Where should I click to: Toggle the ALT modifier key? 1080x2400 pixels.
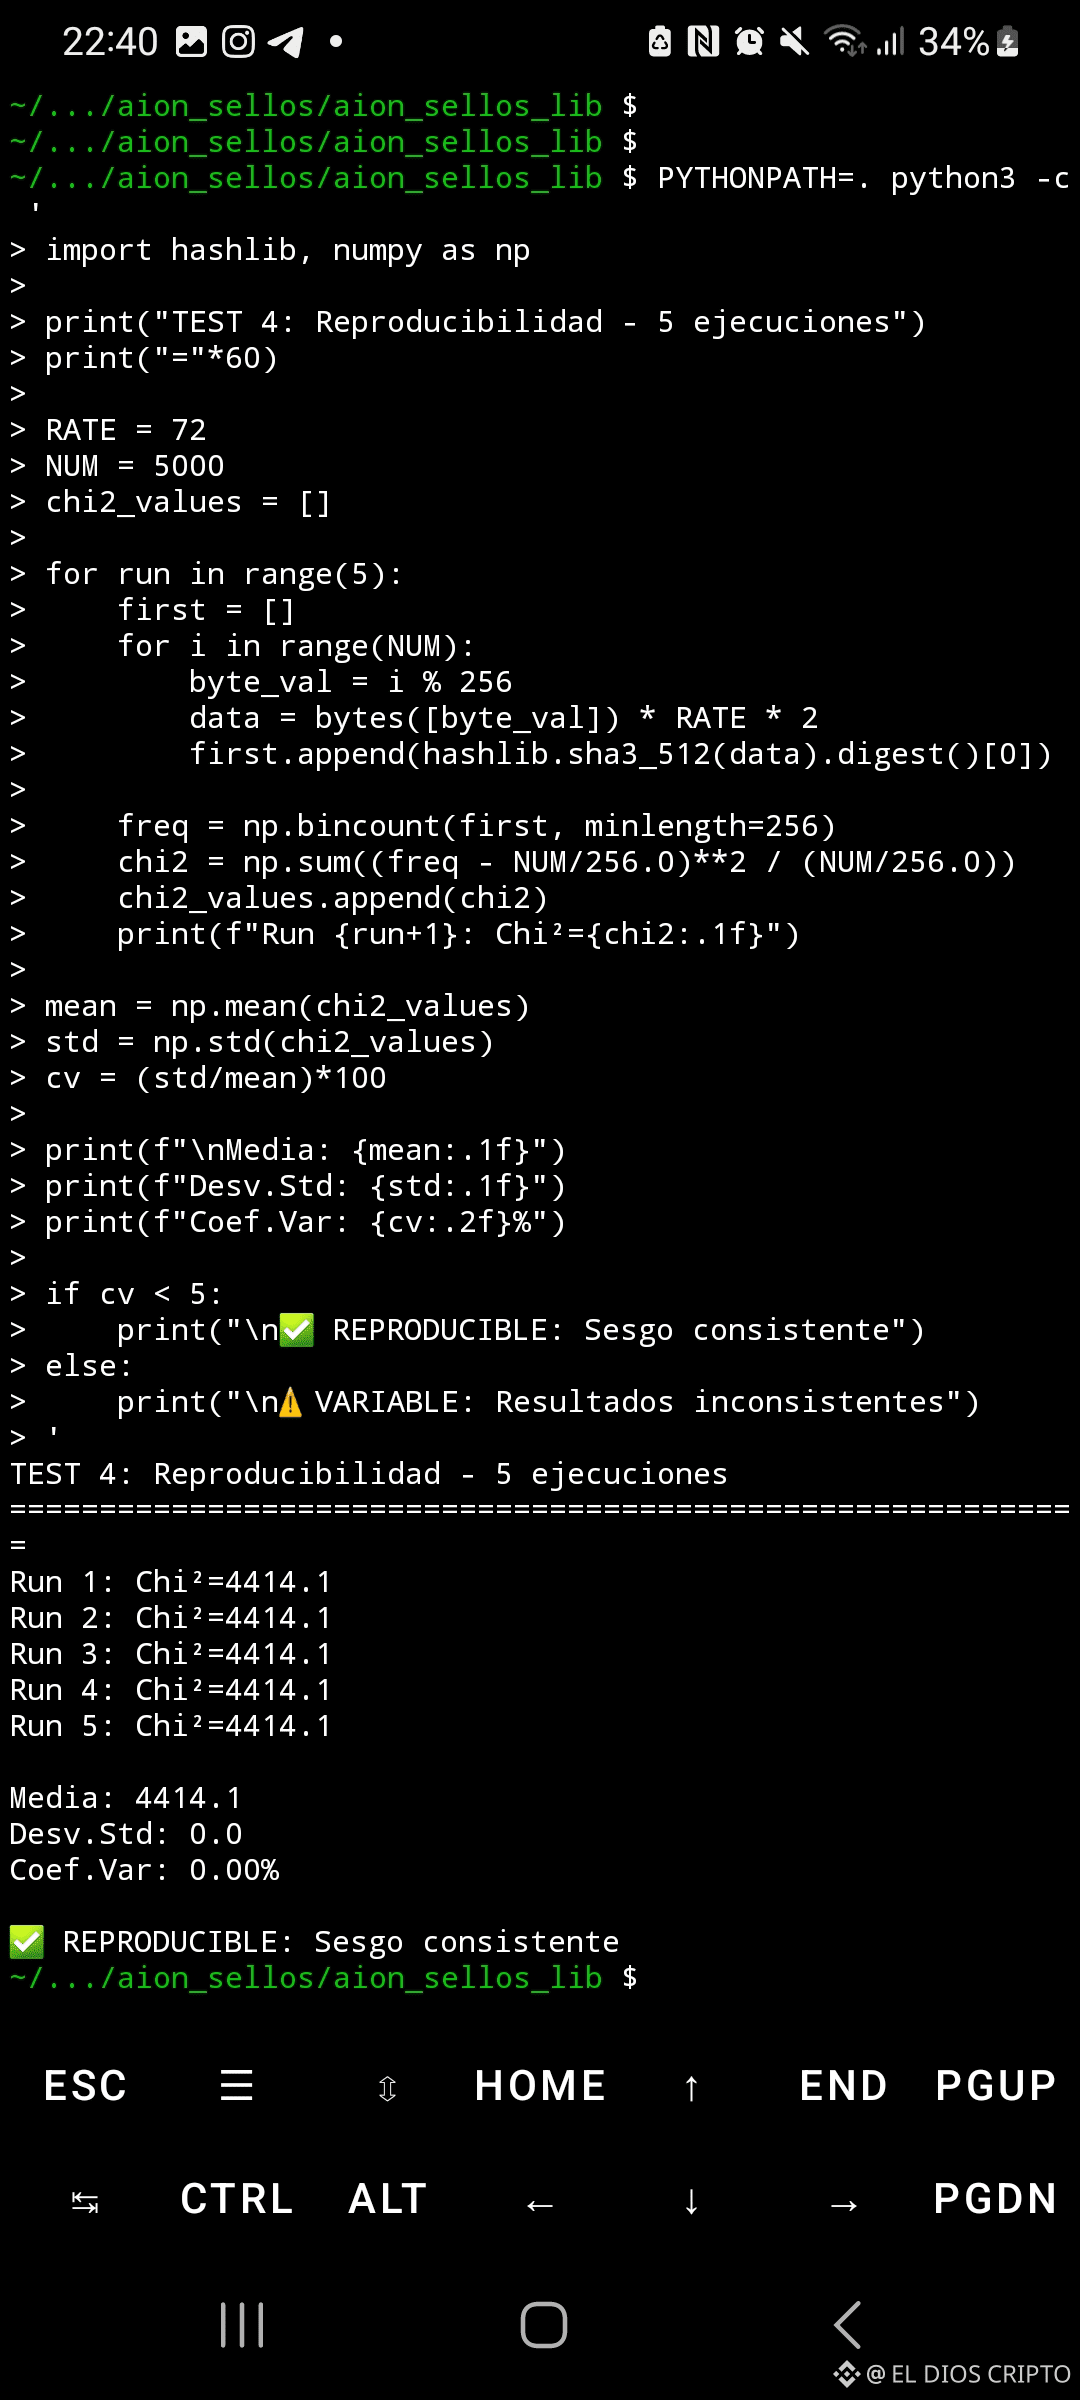click(388, 2199)
